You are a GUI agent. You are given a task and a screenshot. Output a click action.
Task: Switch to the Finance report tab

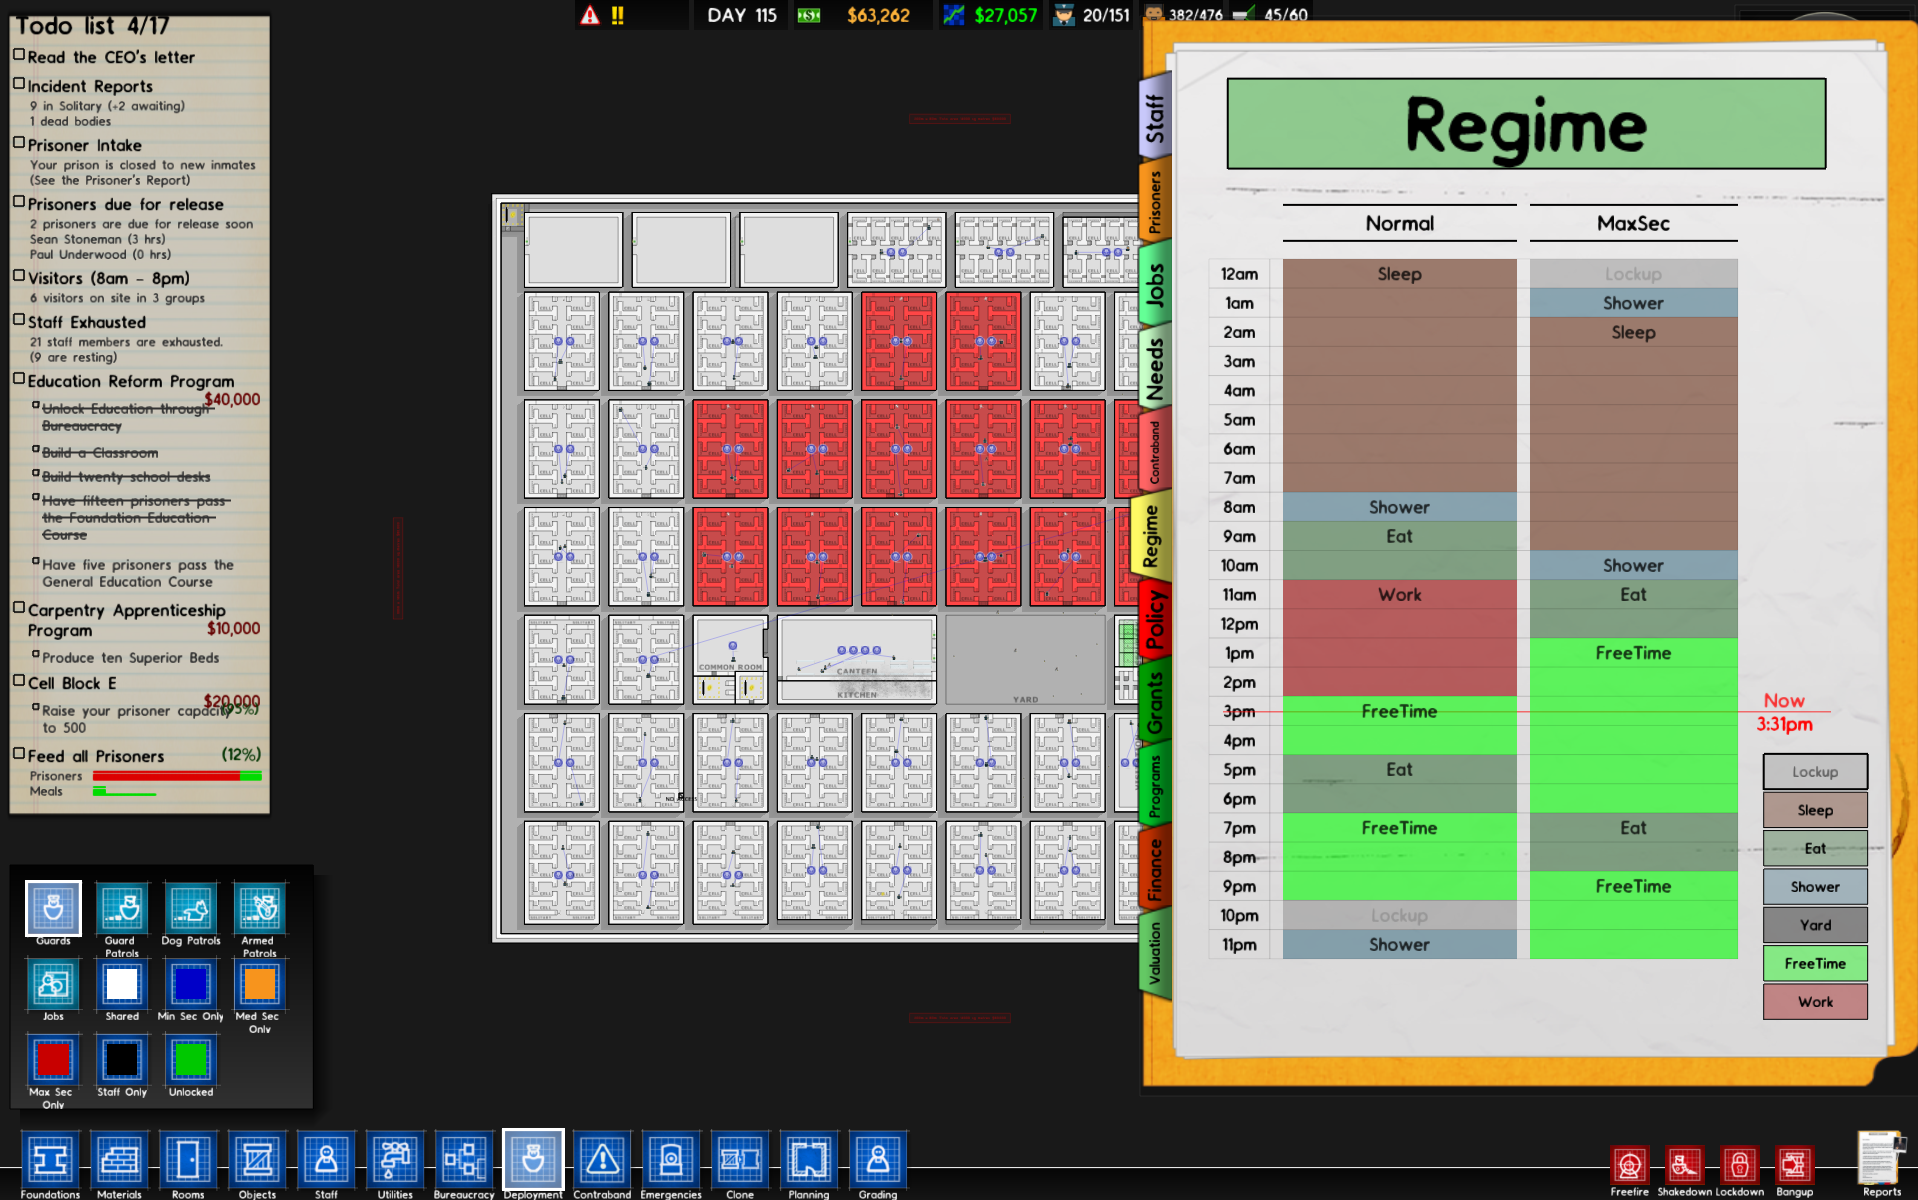[x=1155, y=870]
